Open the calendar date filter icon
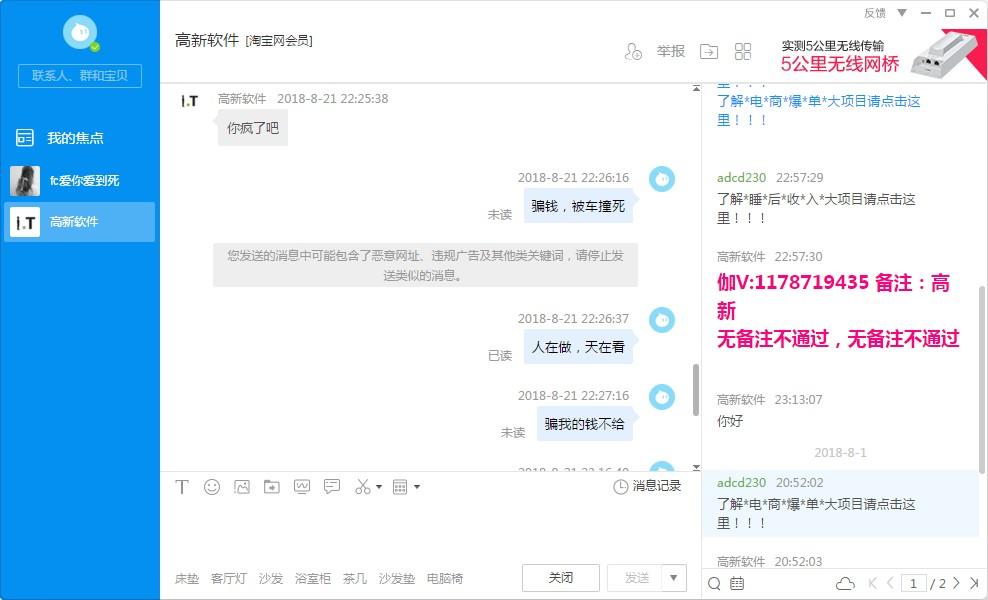 click(x=737, y=583)
